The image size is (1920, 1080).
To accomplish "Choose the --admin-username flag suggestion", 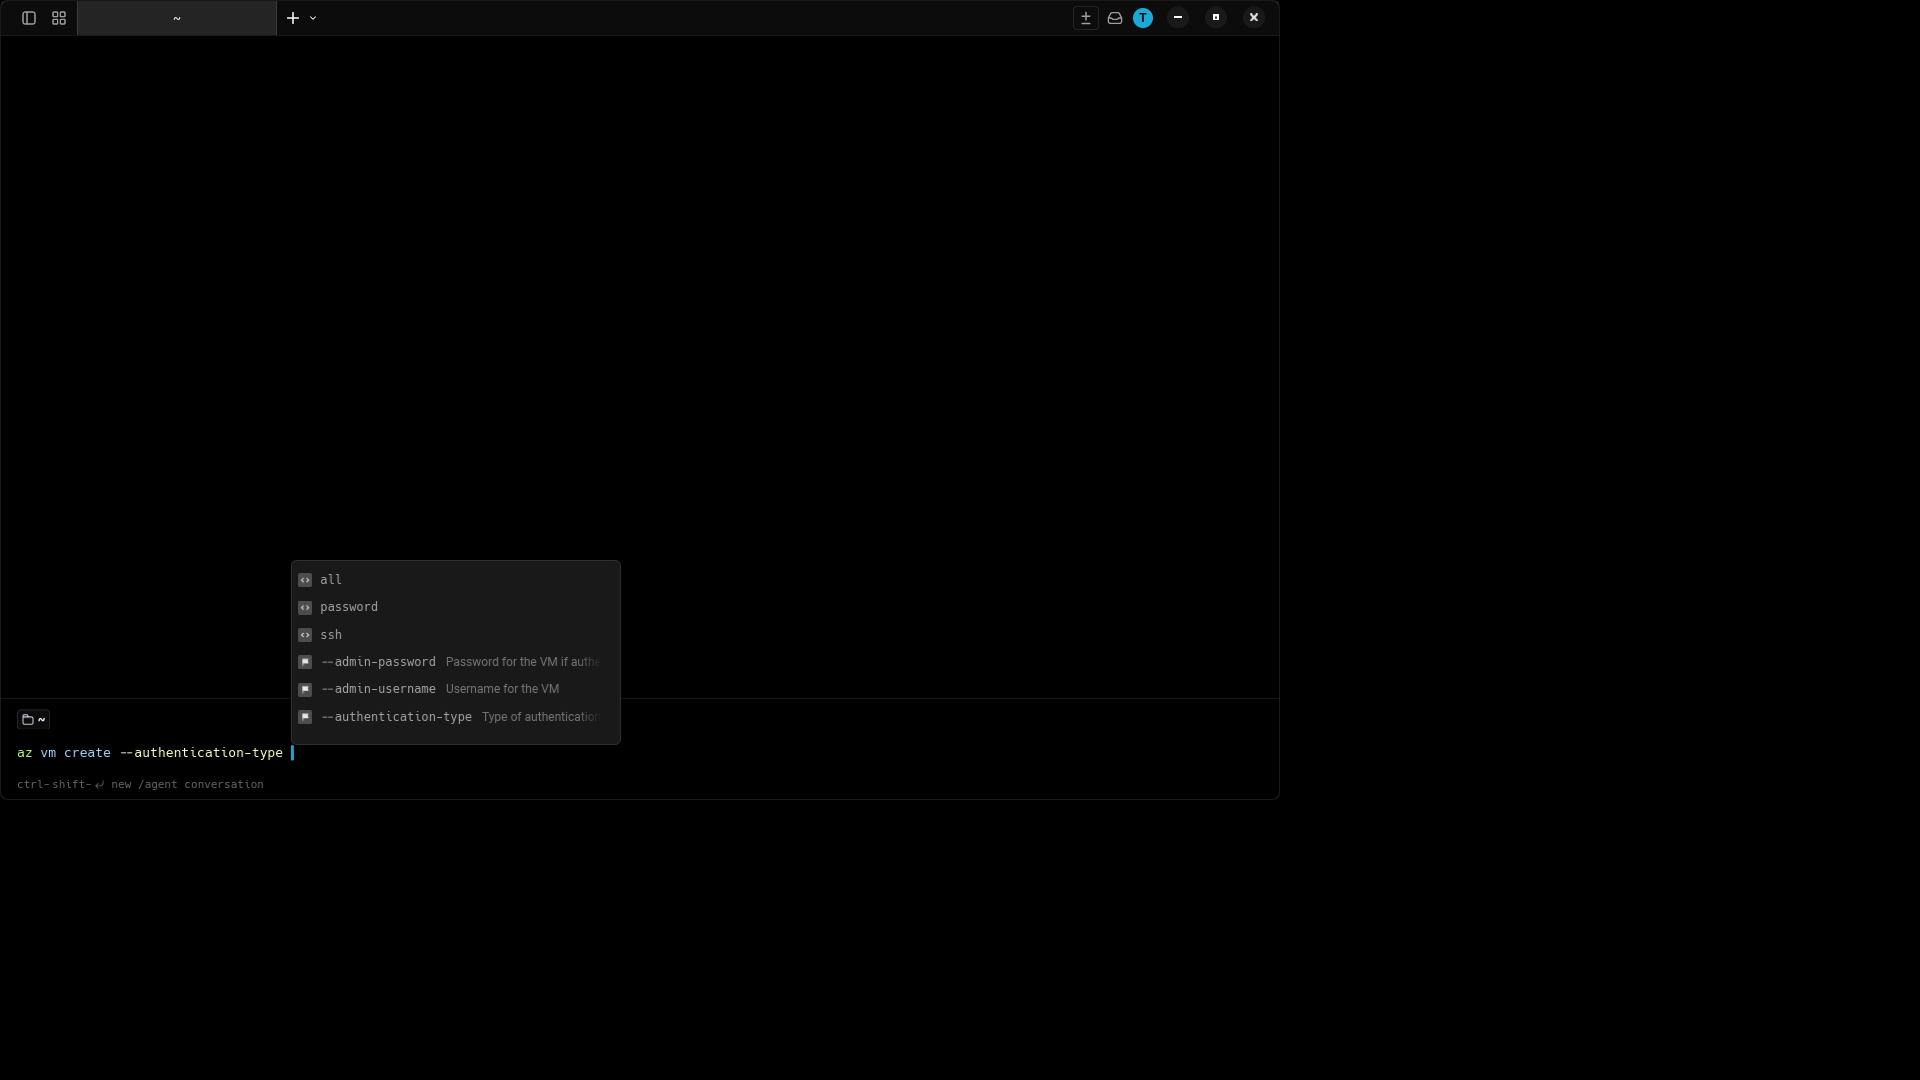I will 456,689.
